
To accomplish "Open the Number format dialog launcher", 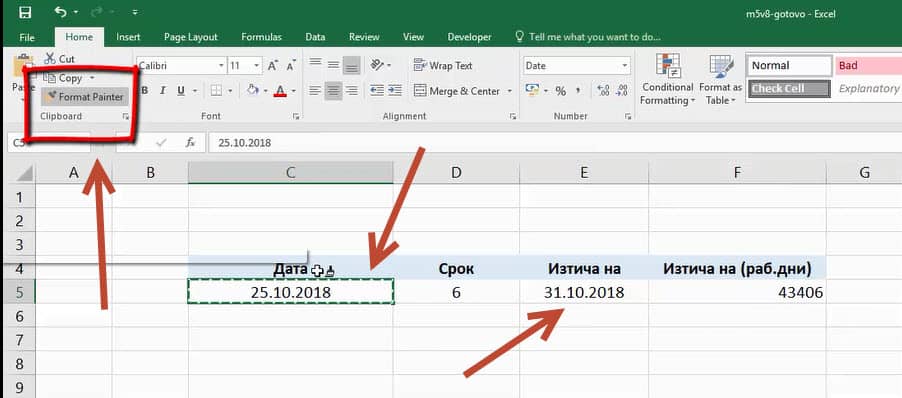I will (x=628, y=117).
